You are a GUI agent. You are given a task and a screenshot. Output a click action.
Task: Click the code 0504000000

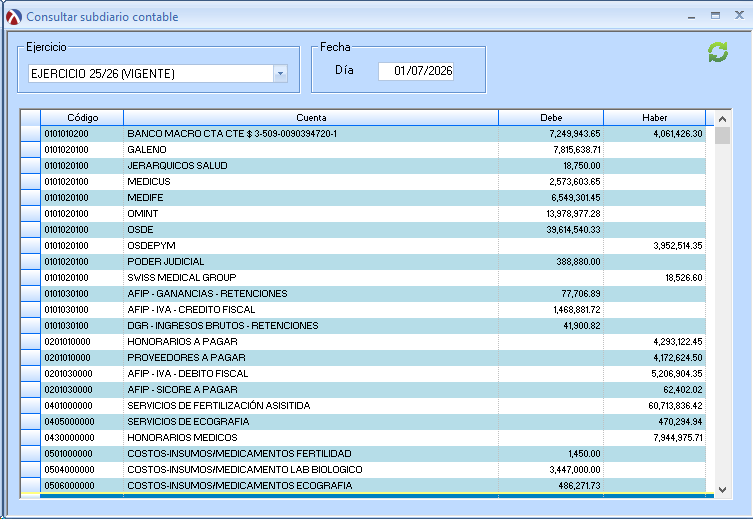[x=69, y=470]
